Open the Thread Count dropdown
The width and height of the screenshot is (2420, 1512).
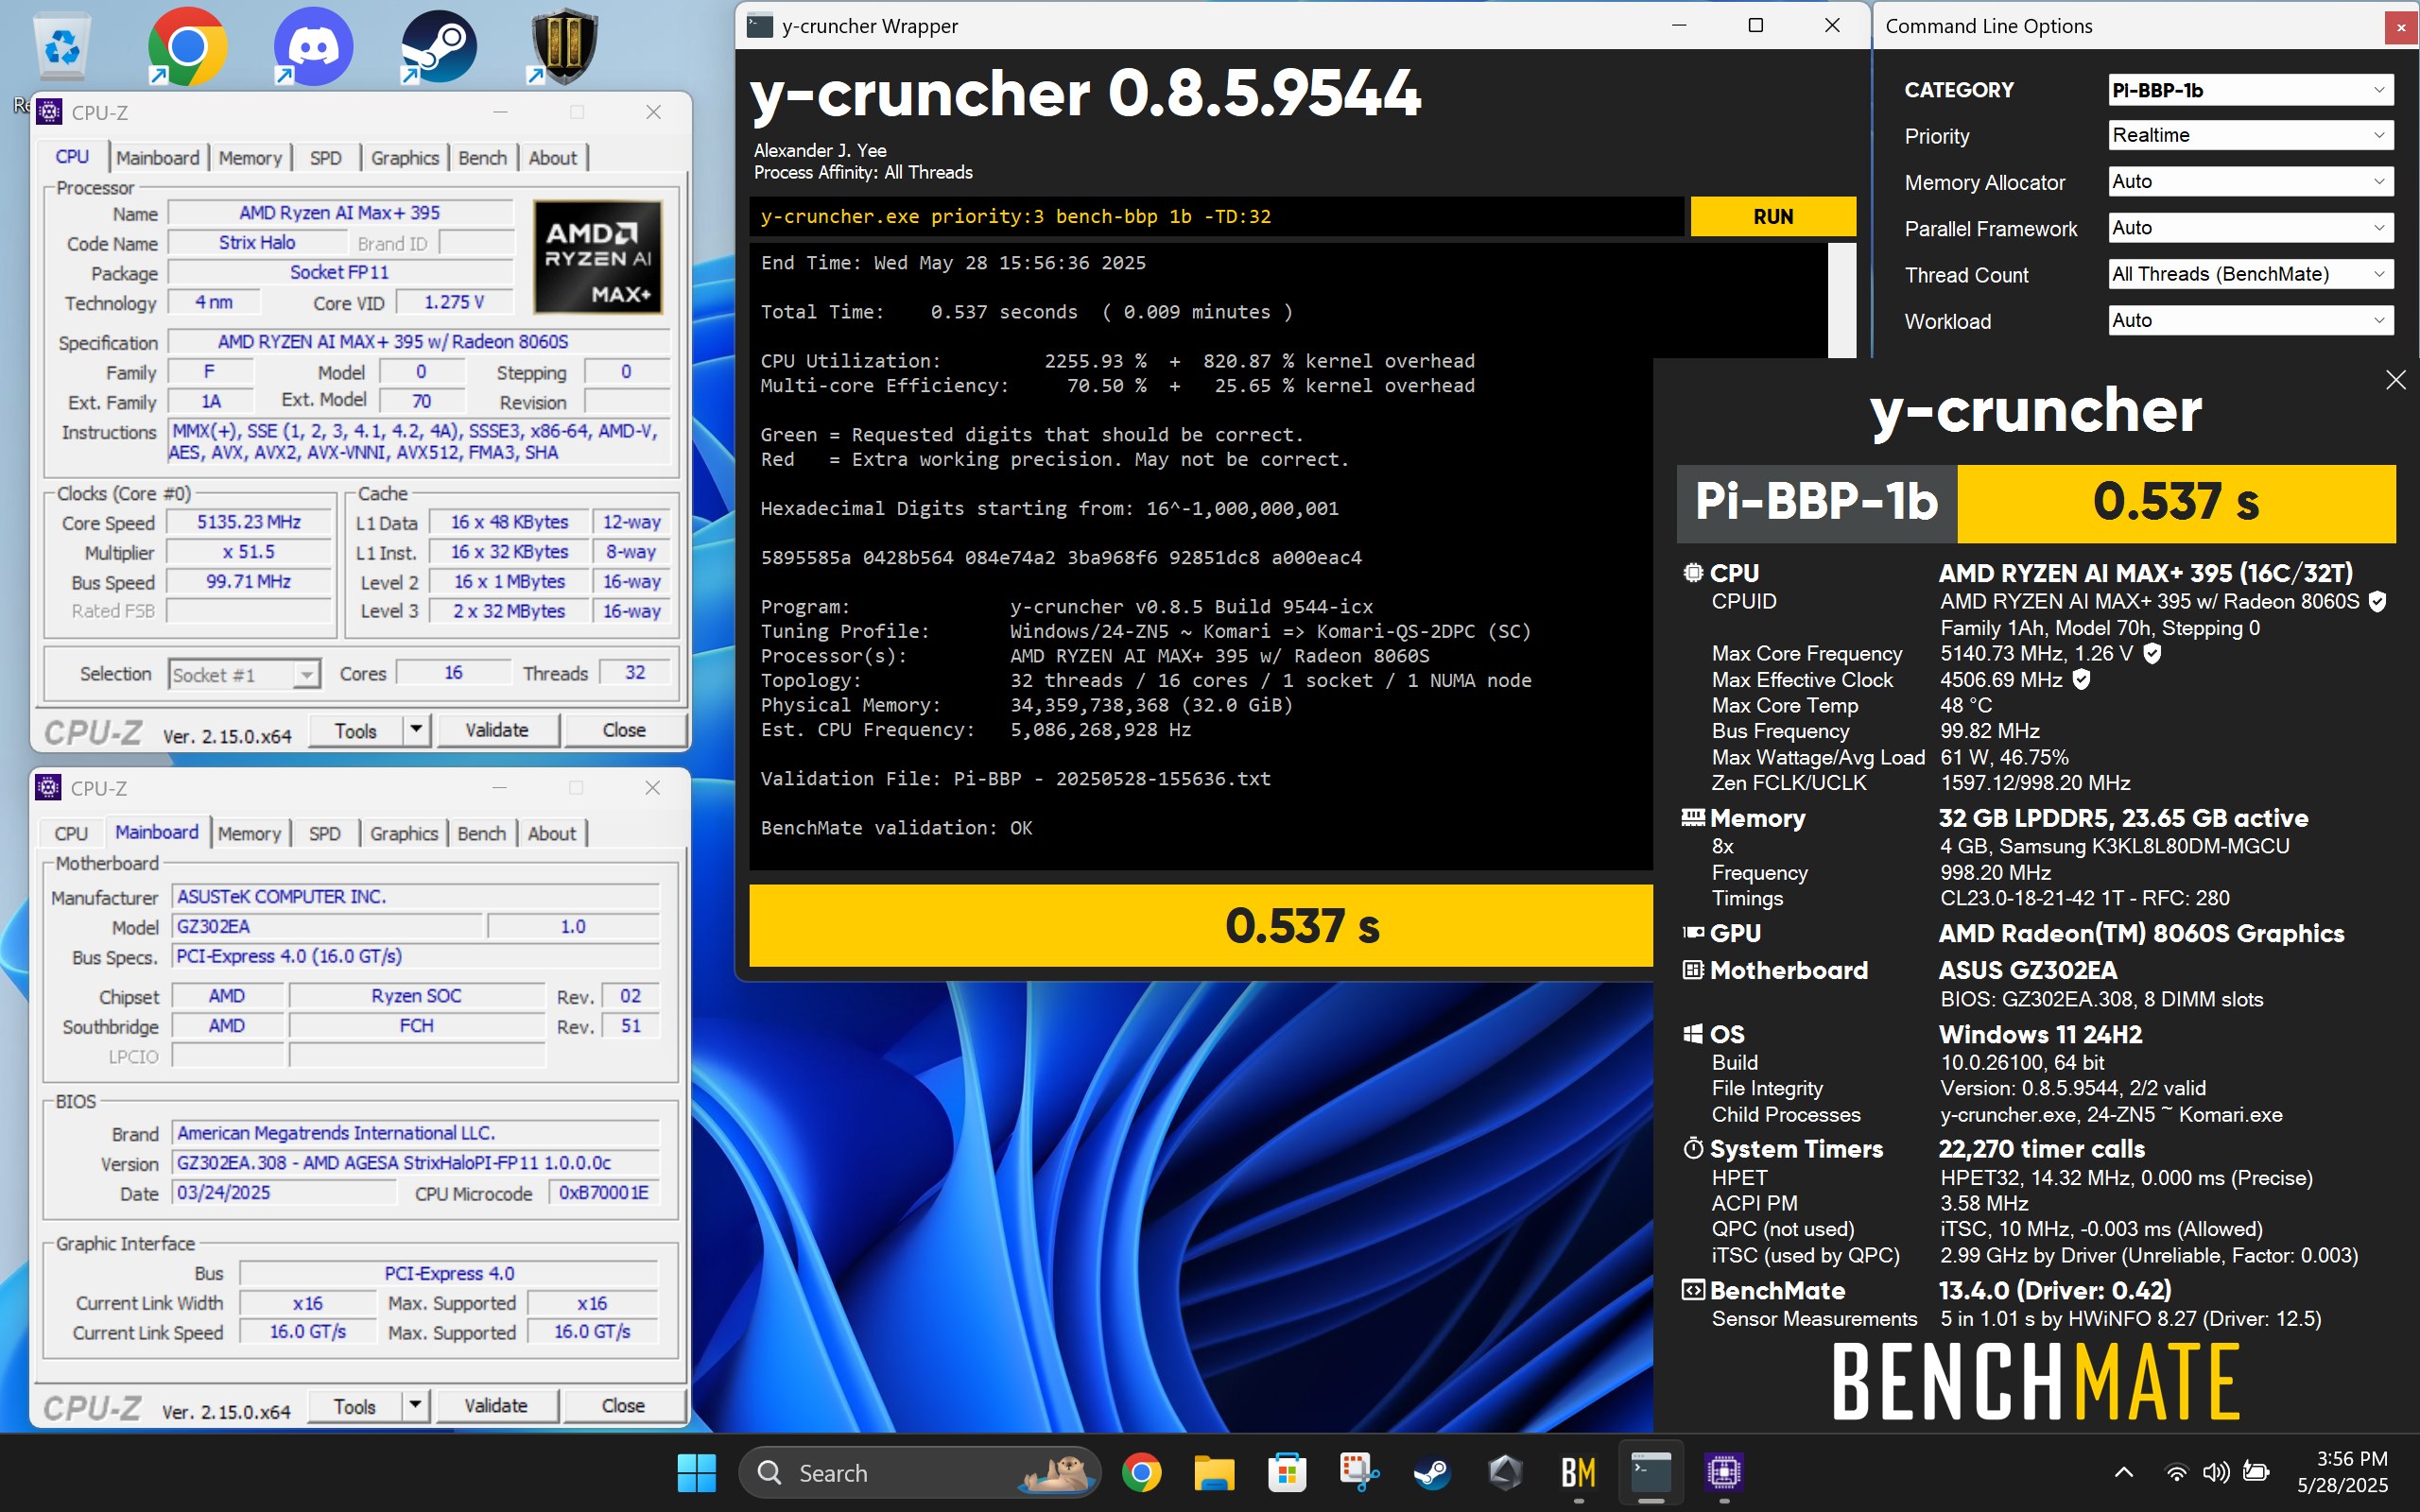tap(2250, 274)
